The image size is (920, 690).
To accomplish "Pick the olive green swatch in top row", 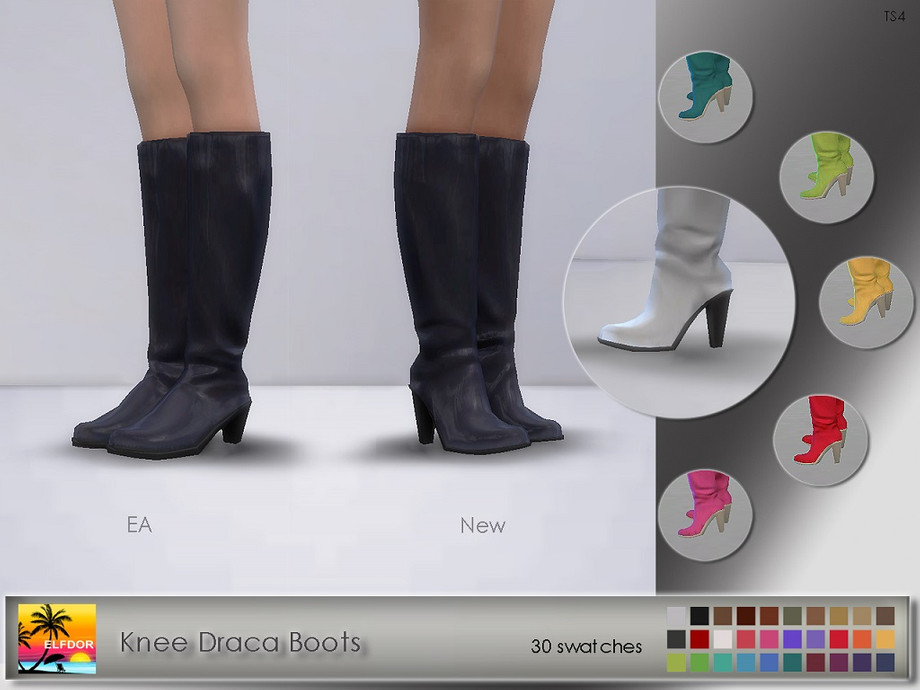I will (793, 616).
